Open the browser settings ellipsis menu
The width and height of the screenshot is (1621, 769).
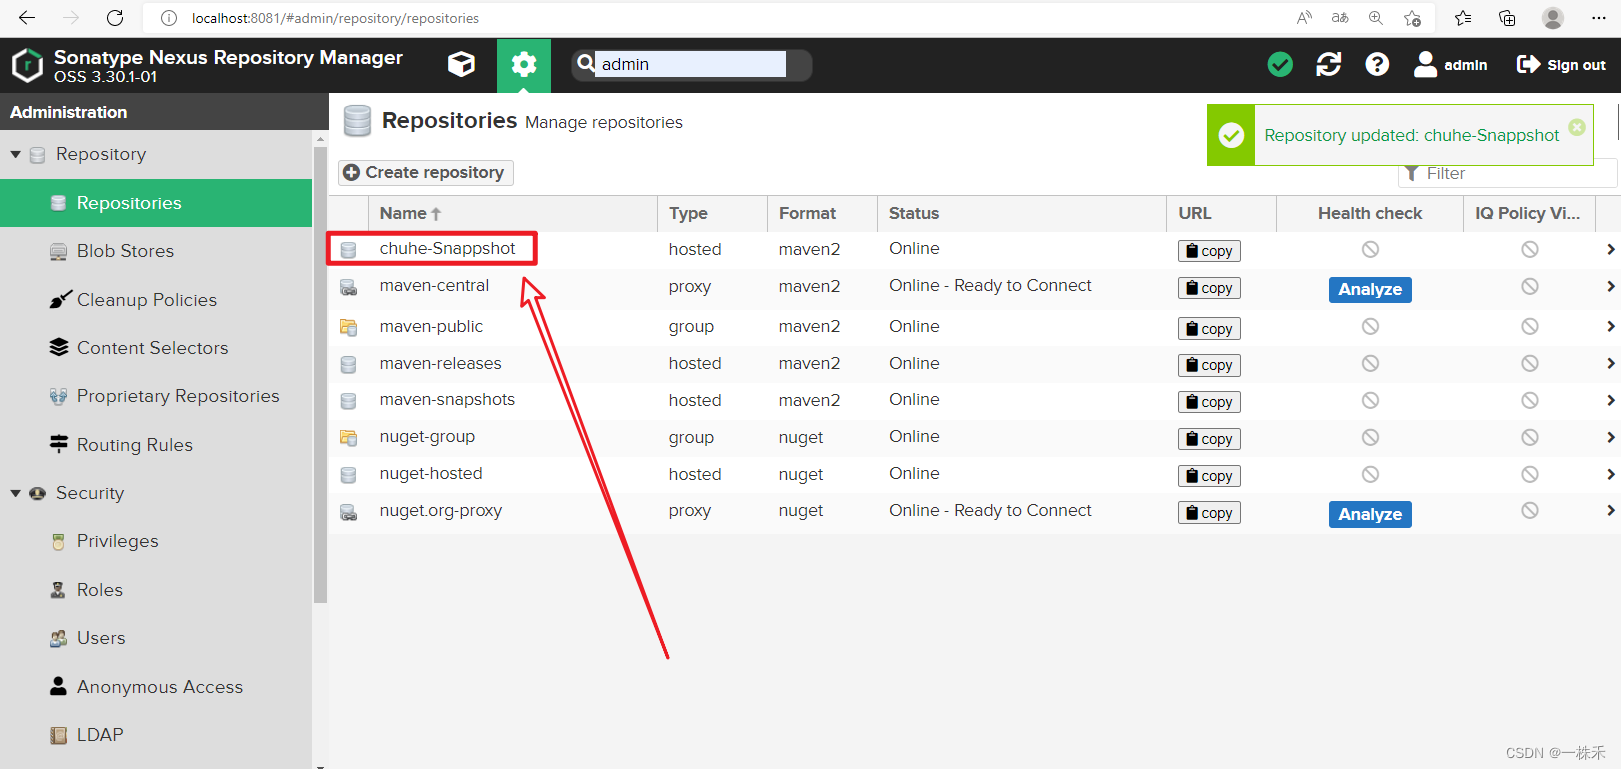[1598, 18]
